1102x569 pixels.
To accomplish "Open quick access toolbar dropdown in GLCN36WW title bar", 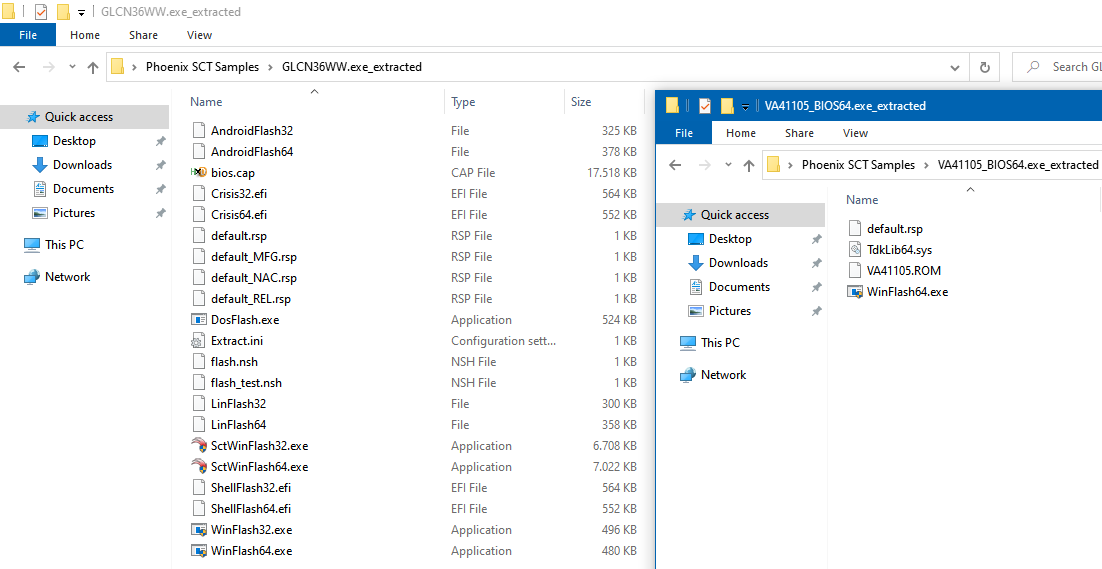I will [82, 13].
